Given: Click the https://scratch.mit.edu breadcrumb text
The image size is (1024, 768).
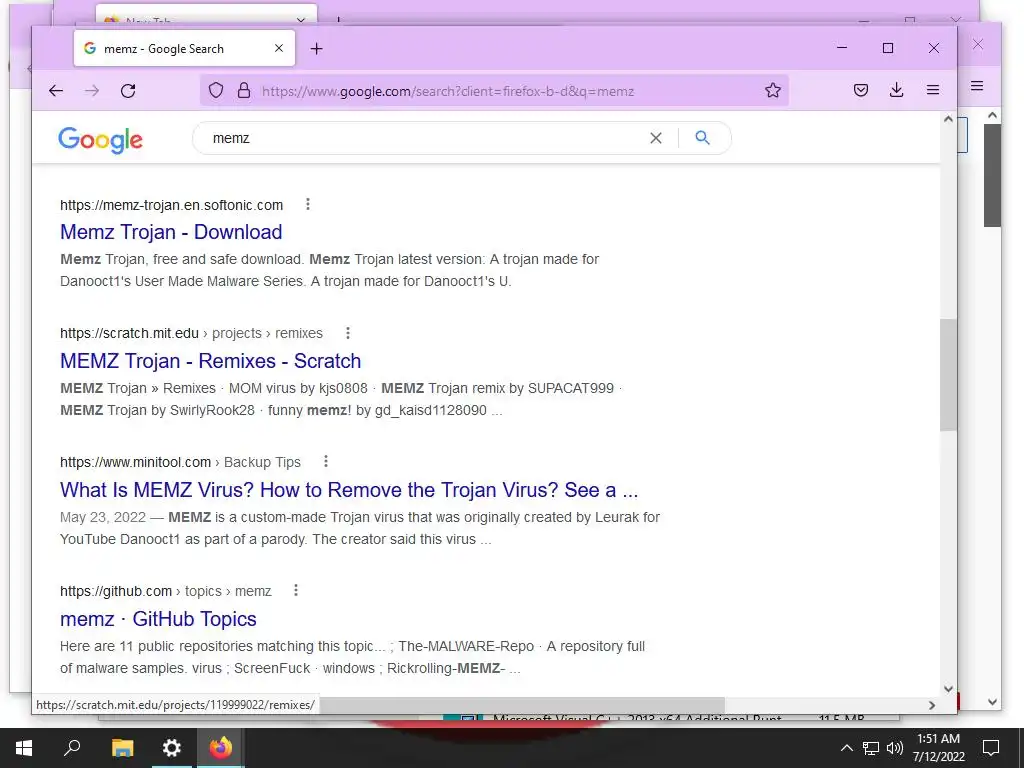Looking at the screenshot, I should point(129,333).
